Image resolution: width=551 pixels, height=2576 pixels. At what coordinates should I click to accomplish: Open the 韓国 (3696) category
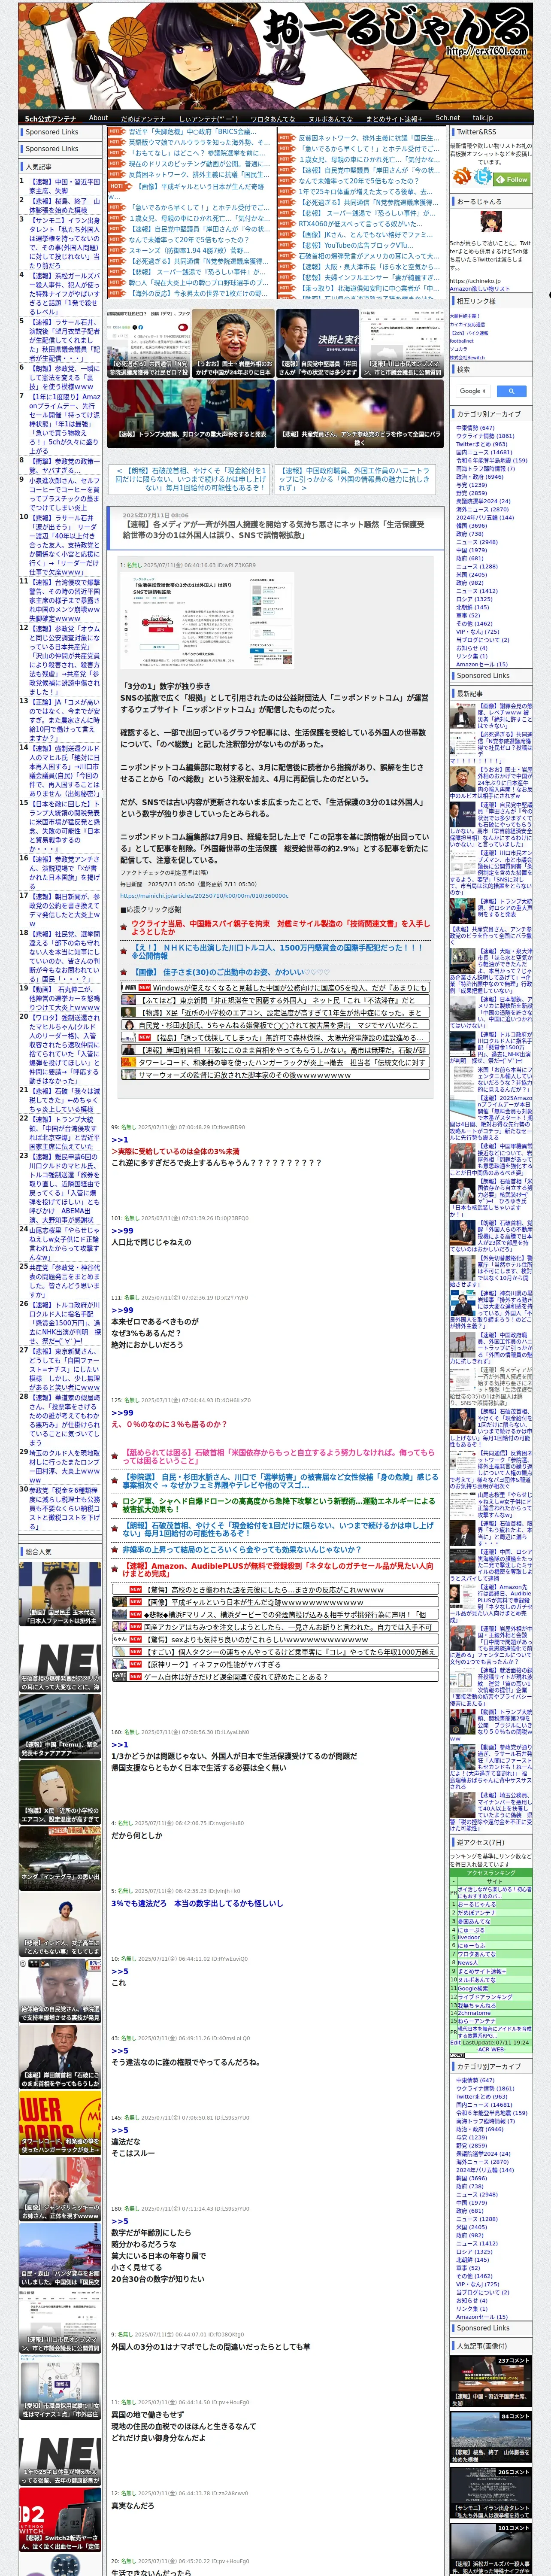click(x=472, y=525)
